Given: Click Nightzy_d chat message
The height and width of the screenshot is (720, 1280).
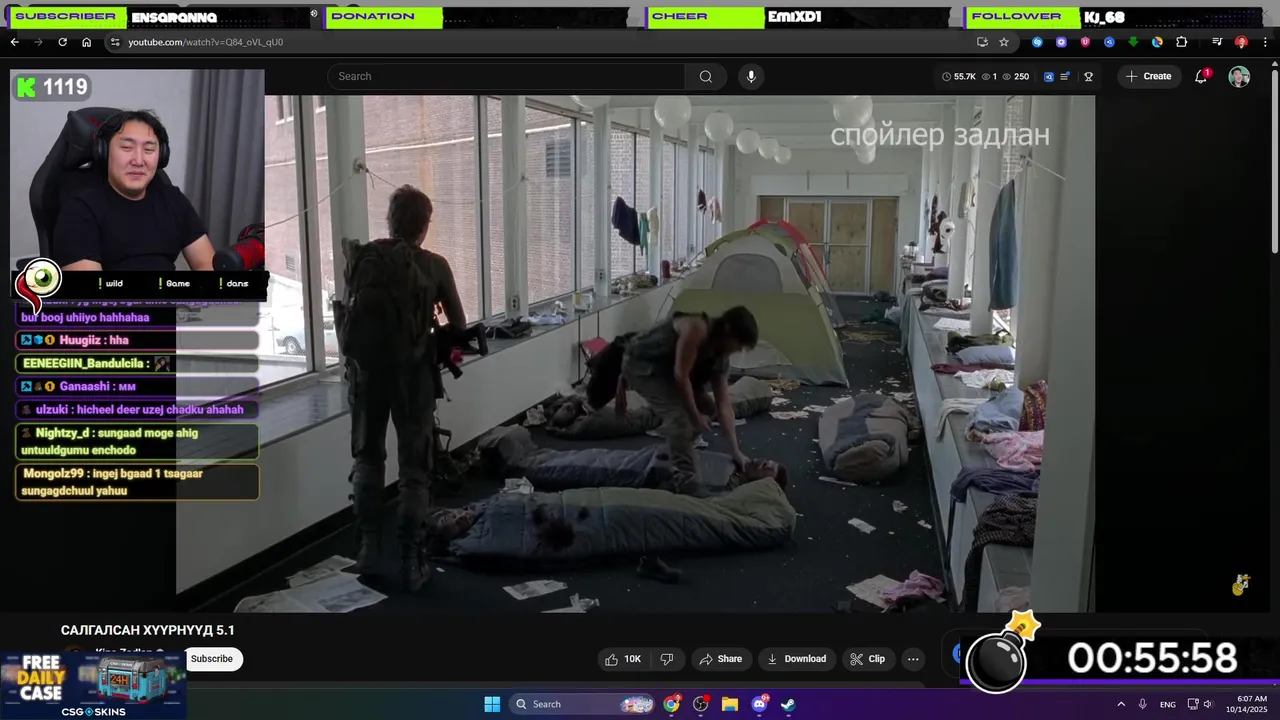Looking at the screenshot, I should 137,441.
